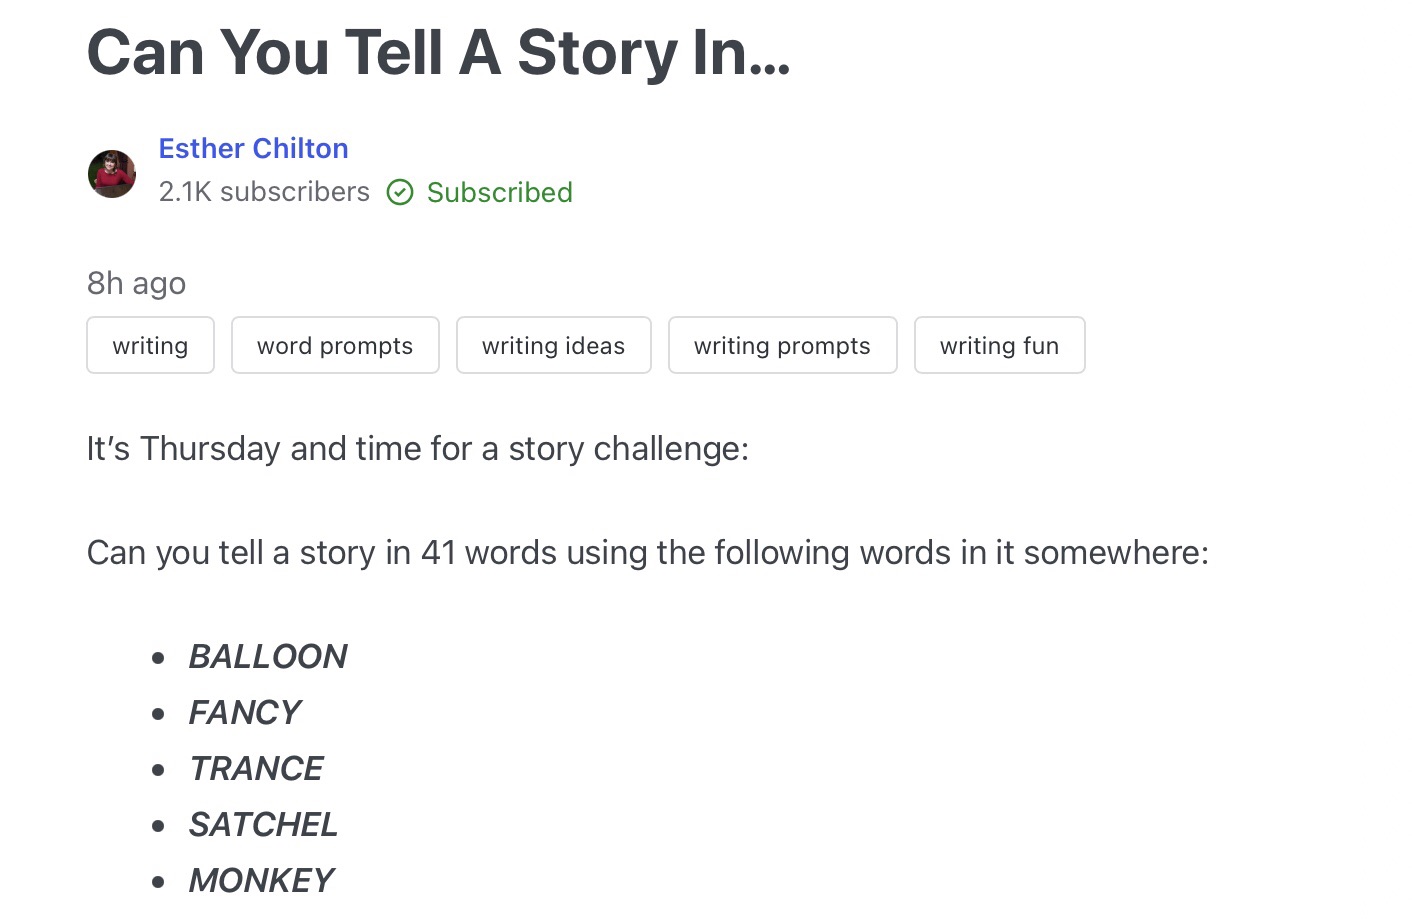Click the "41 words" challenge sentence

(647, 552)
